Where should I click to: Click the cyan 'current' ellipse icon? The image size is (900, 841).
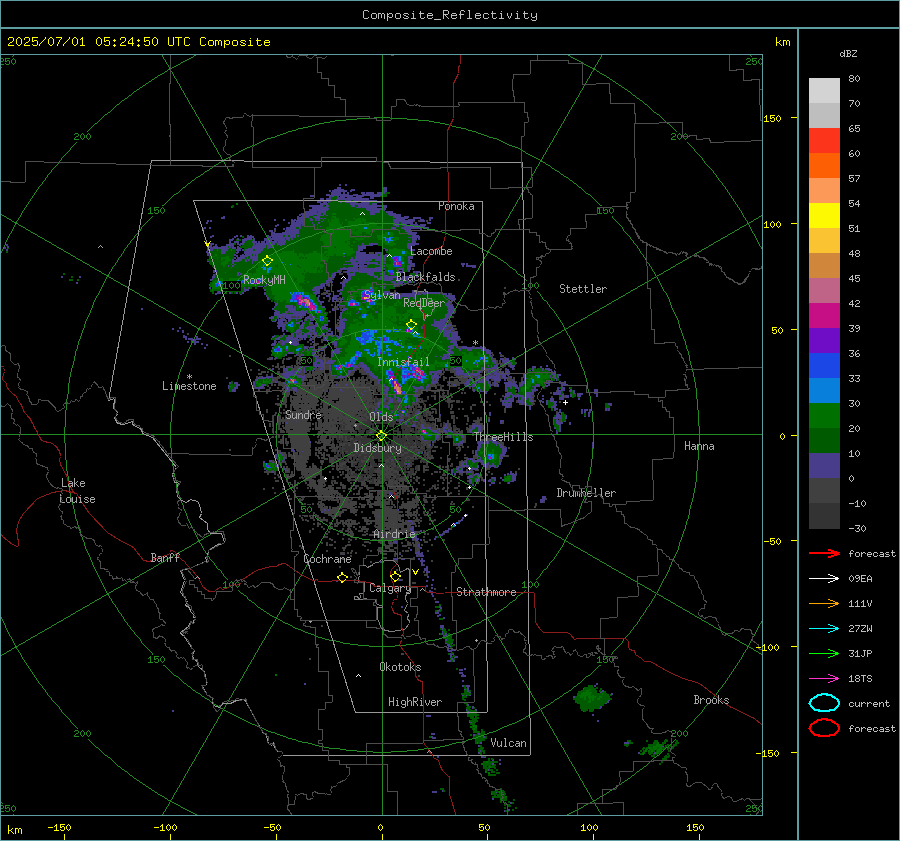[824, 703]
